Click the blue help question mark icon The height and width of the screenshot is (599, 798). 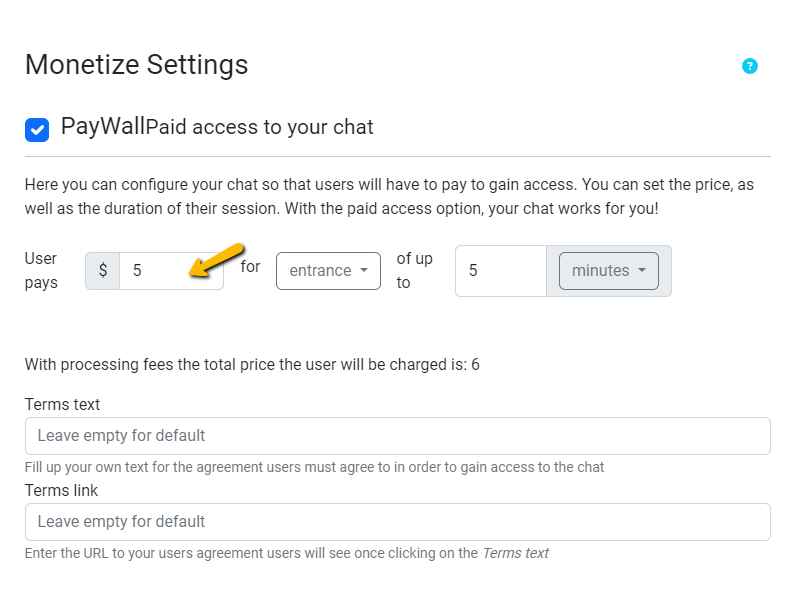pyautogui.click(x=750, y=66)
